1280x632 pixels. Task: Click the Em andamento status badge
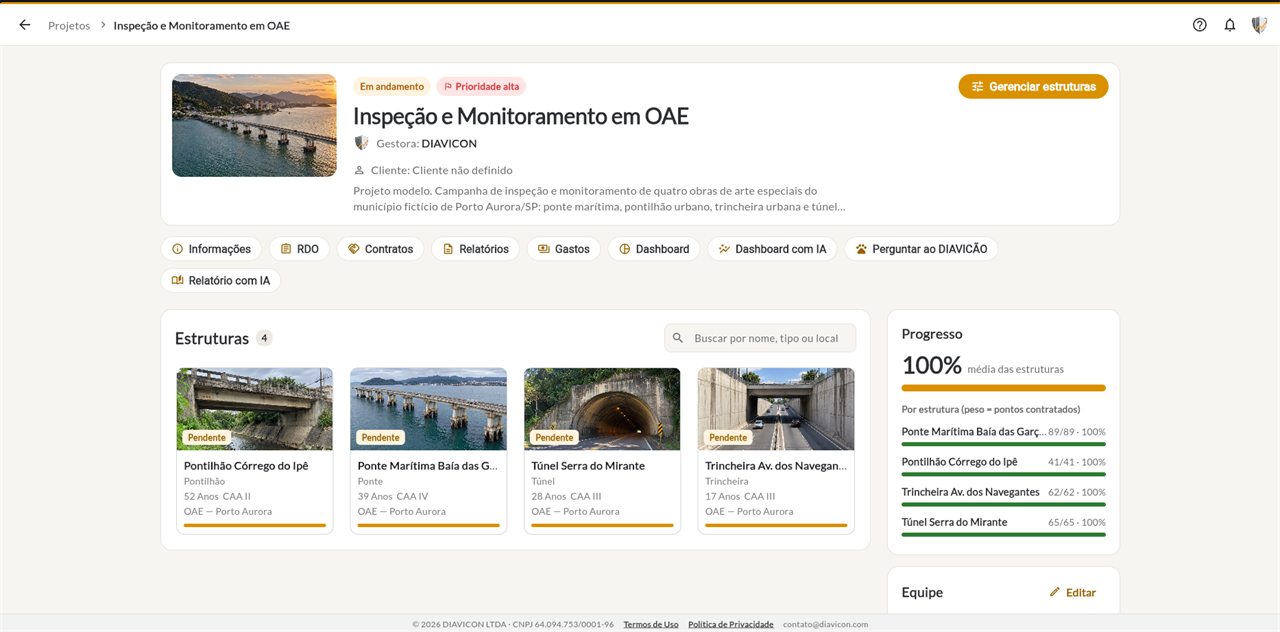[x=392, y=87]
